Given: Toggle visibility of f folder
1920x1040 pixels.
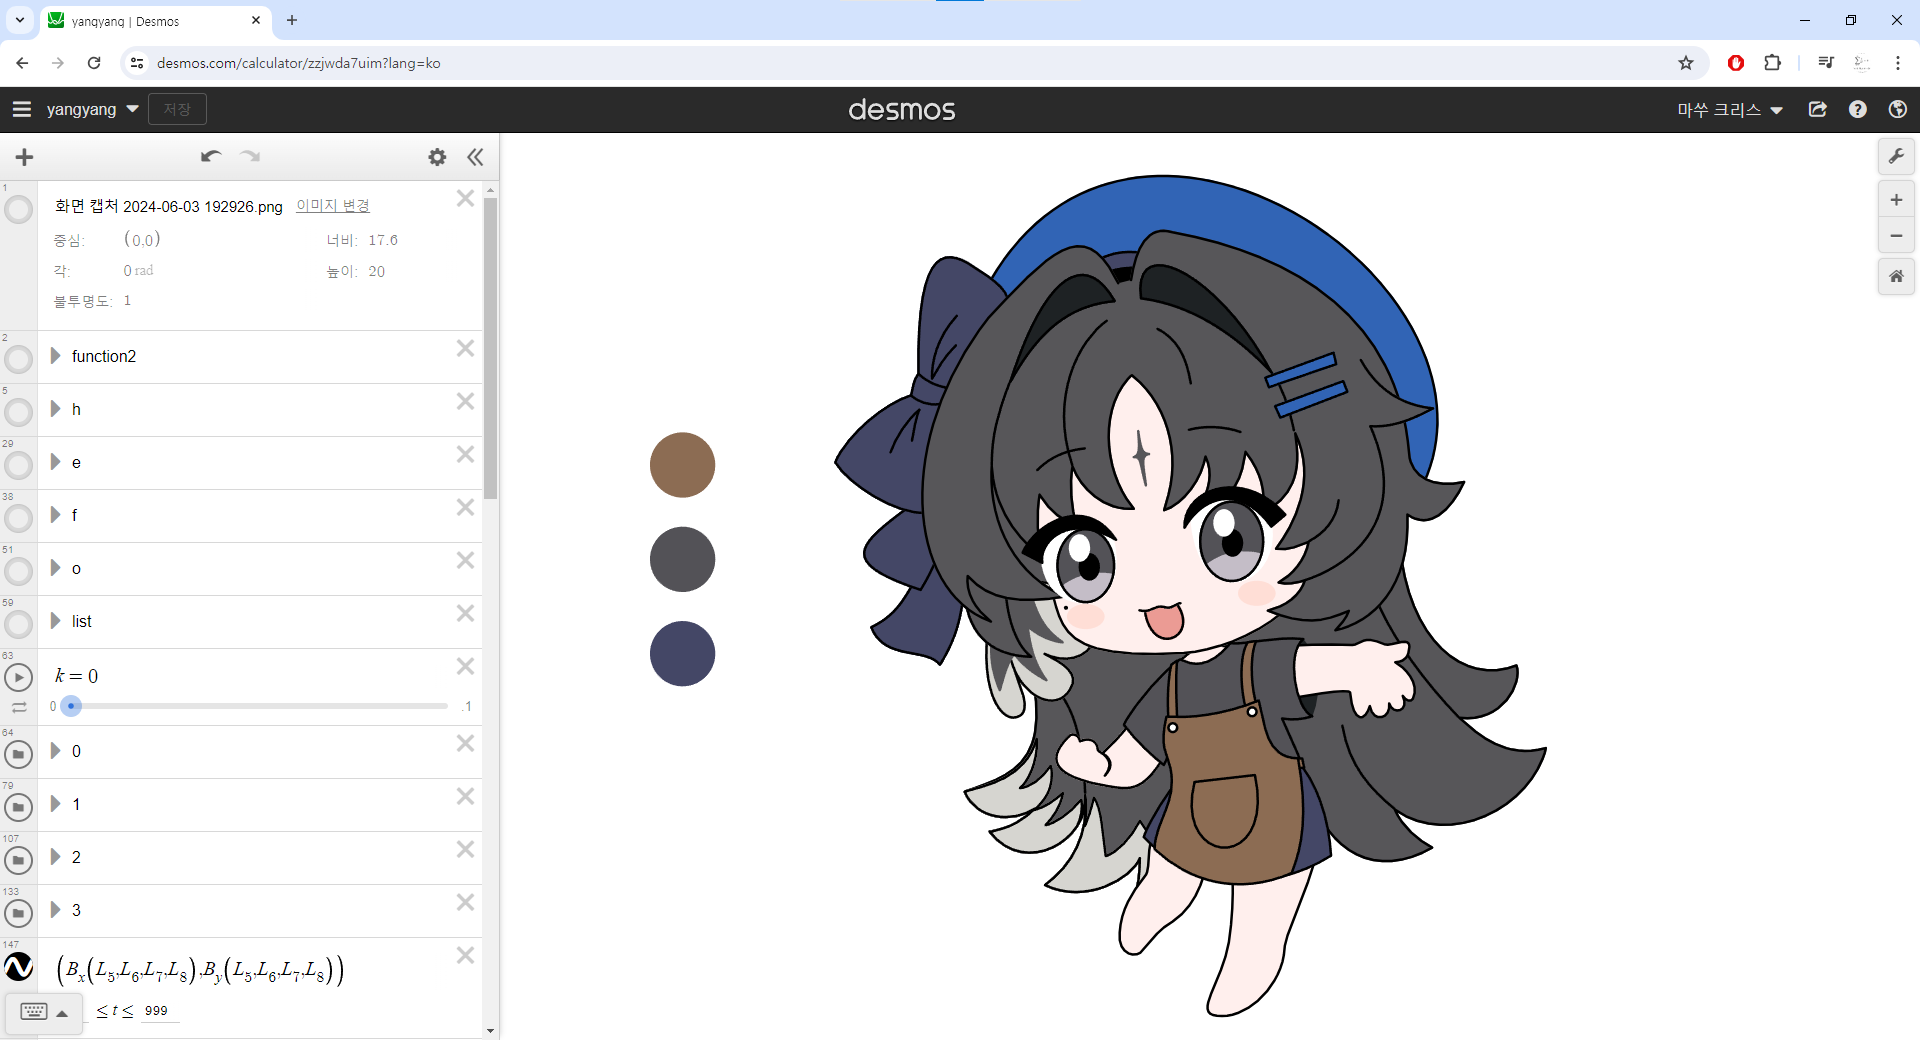Looking at the screenshot, I should coord(18,518).
